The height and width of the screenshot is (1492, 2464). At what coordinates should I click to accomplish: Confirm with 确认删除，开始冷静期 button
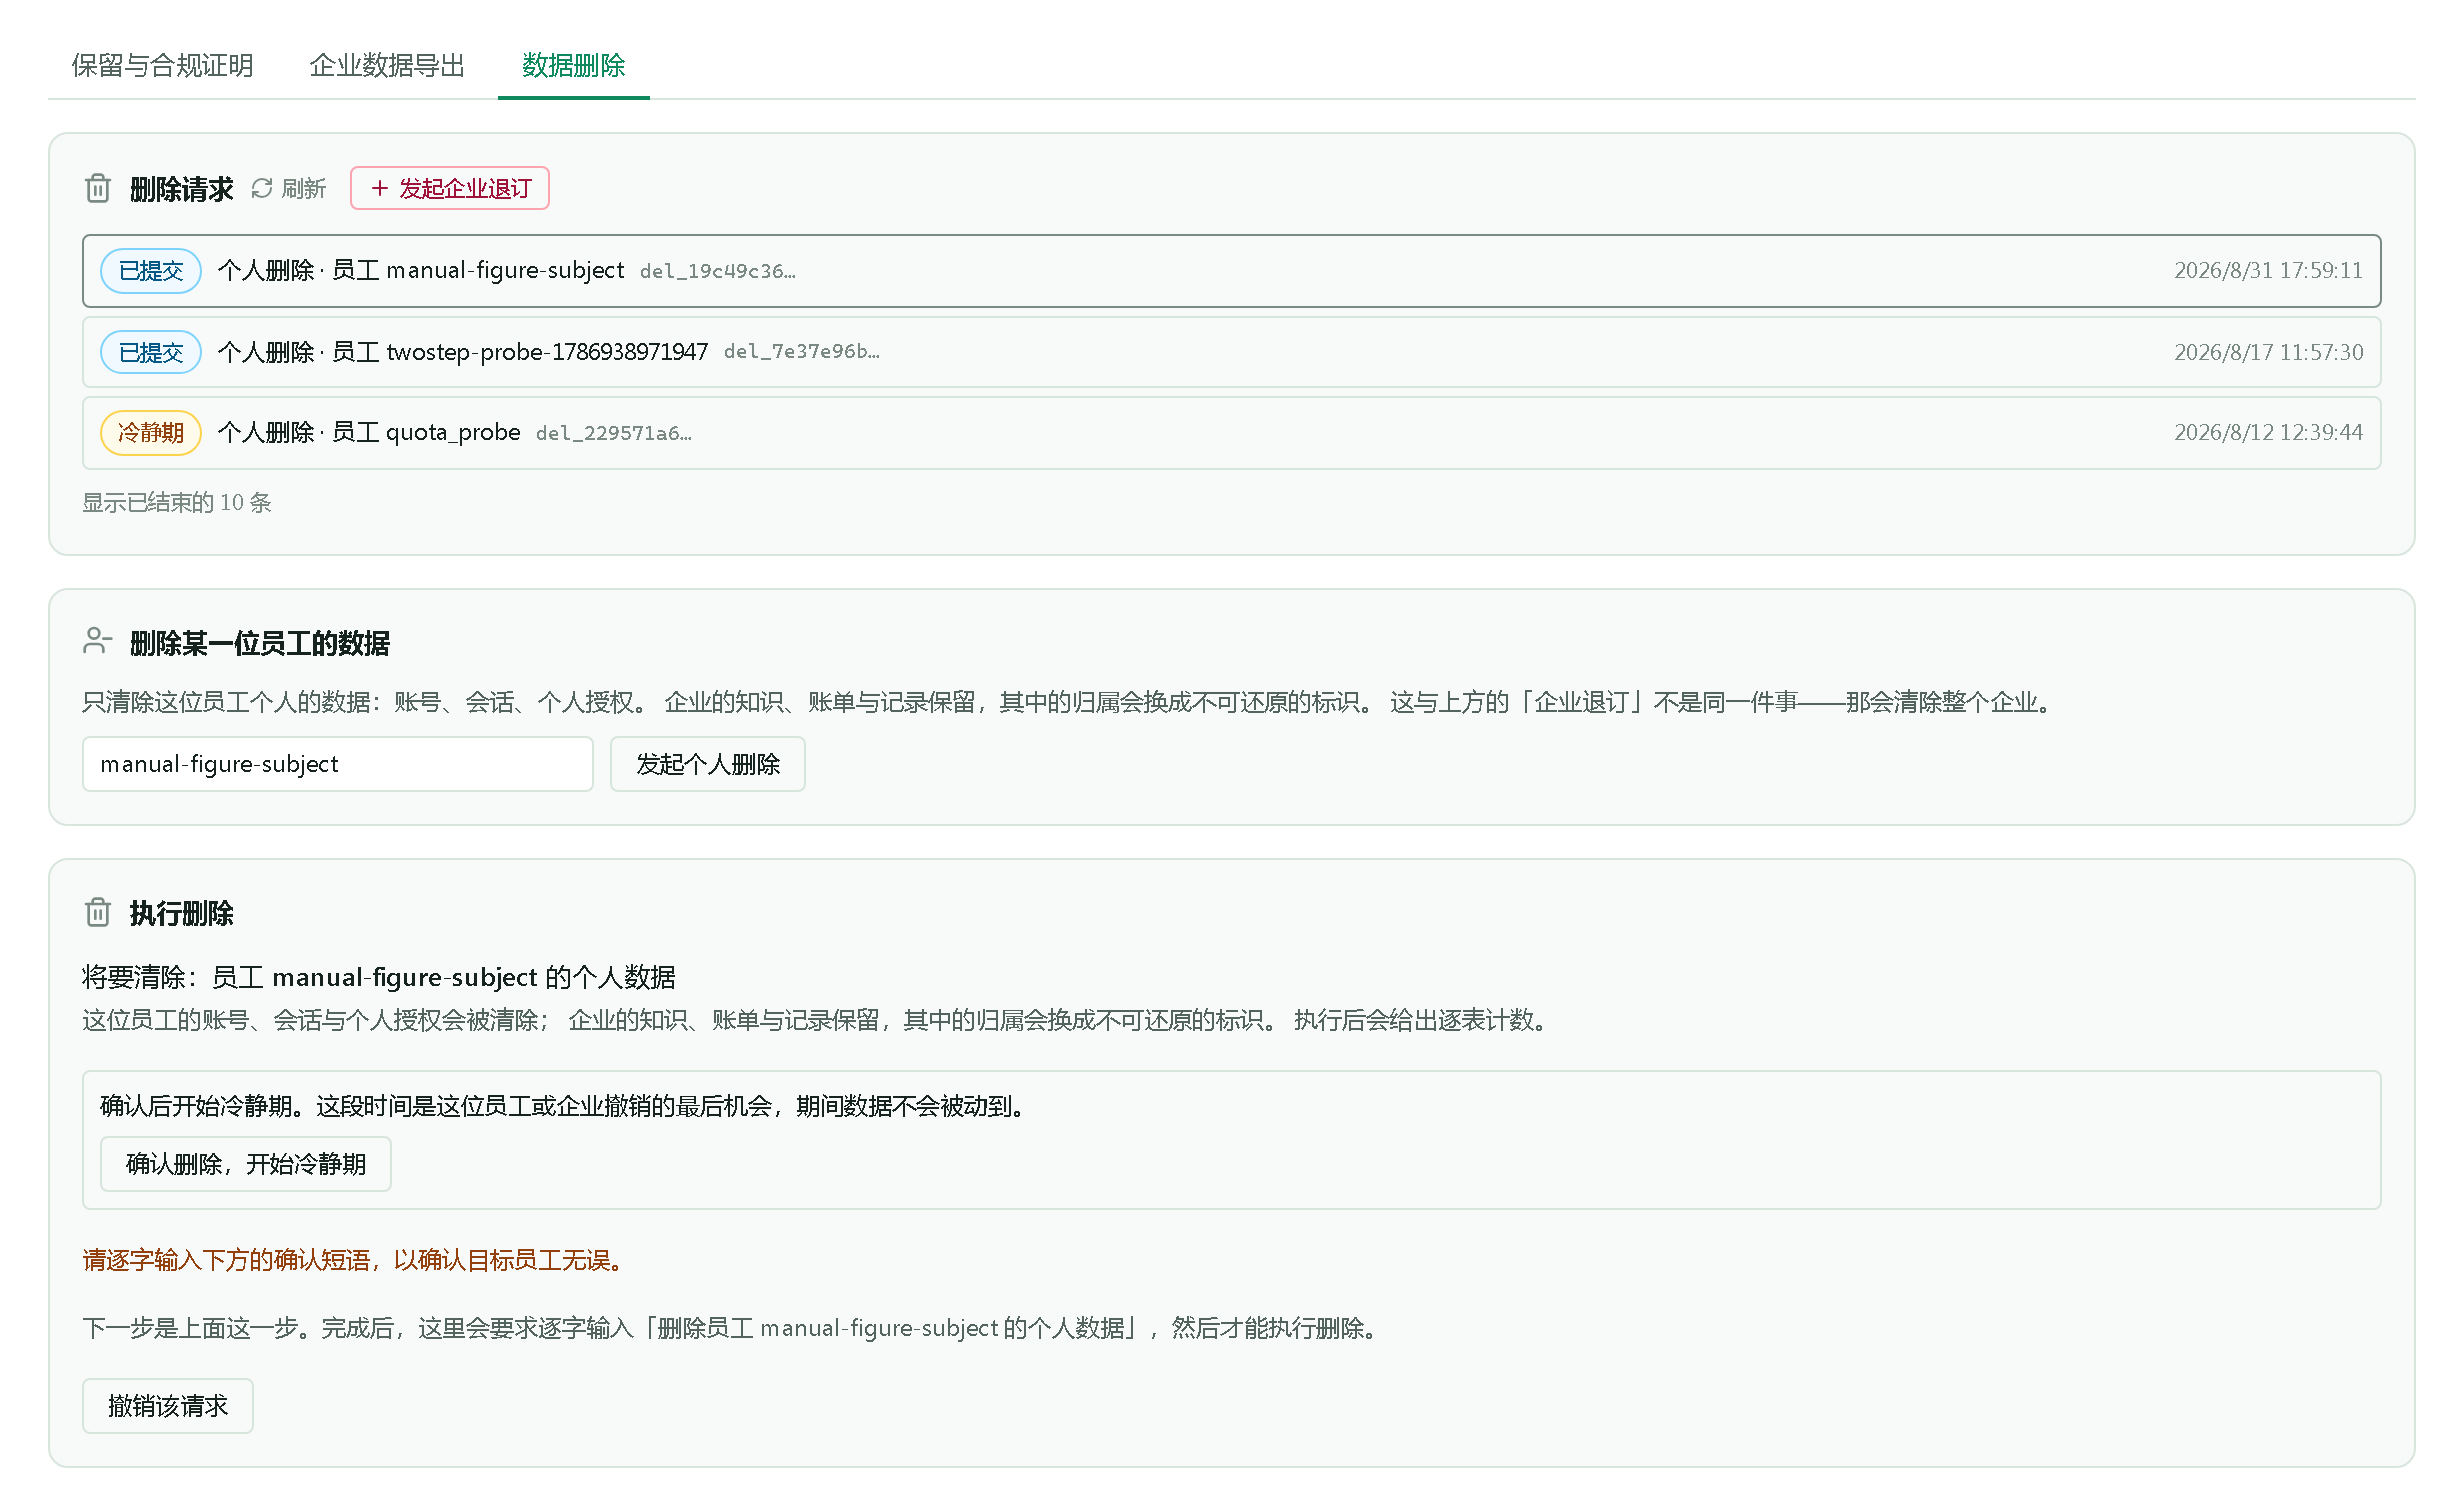[246, 1164]
